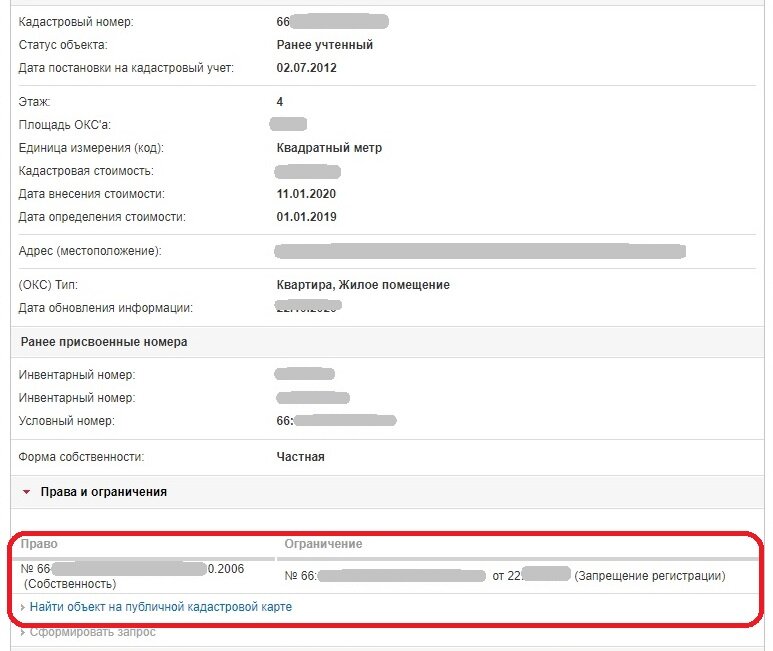Select the type value "Квартира, Жилое помещение"
This screenshot has height=651, width=773.
363,285
